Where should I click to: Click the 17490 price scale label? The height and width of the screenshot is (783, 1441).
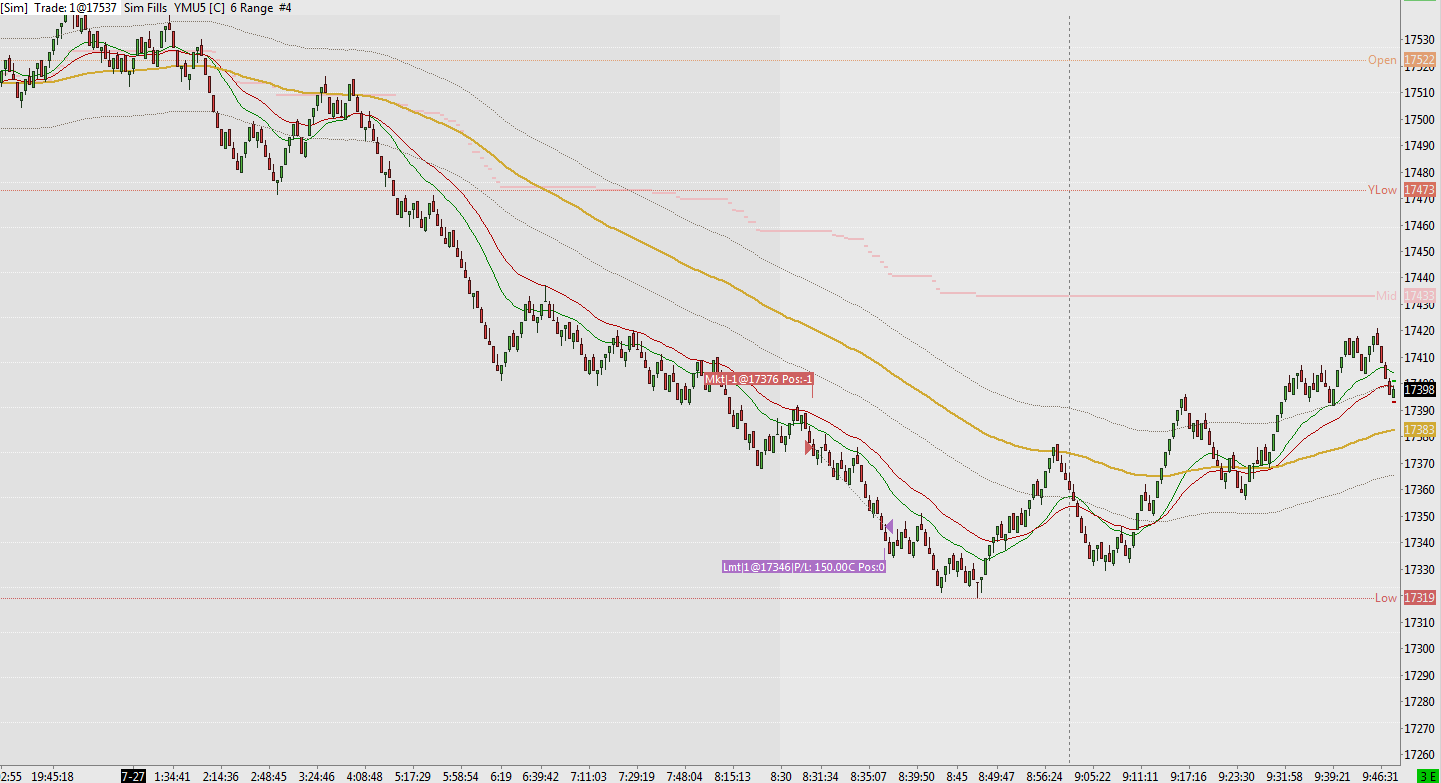1420,146
